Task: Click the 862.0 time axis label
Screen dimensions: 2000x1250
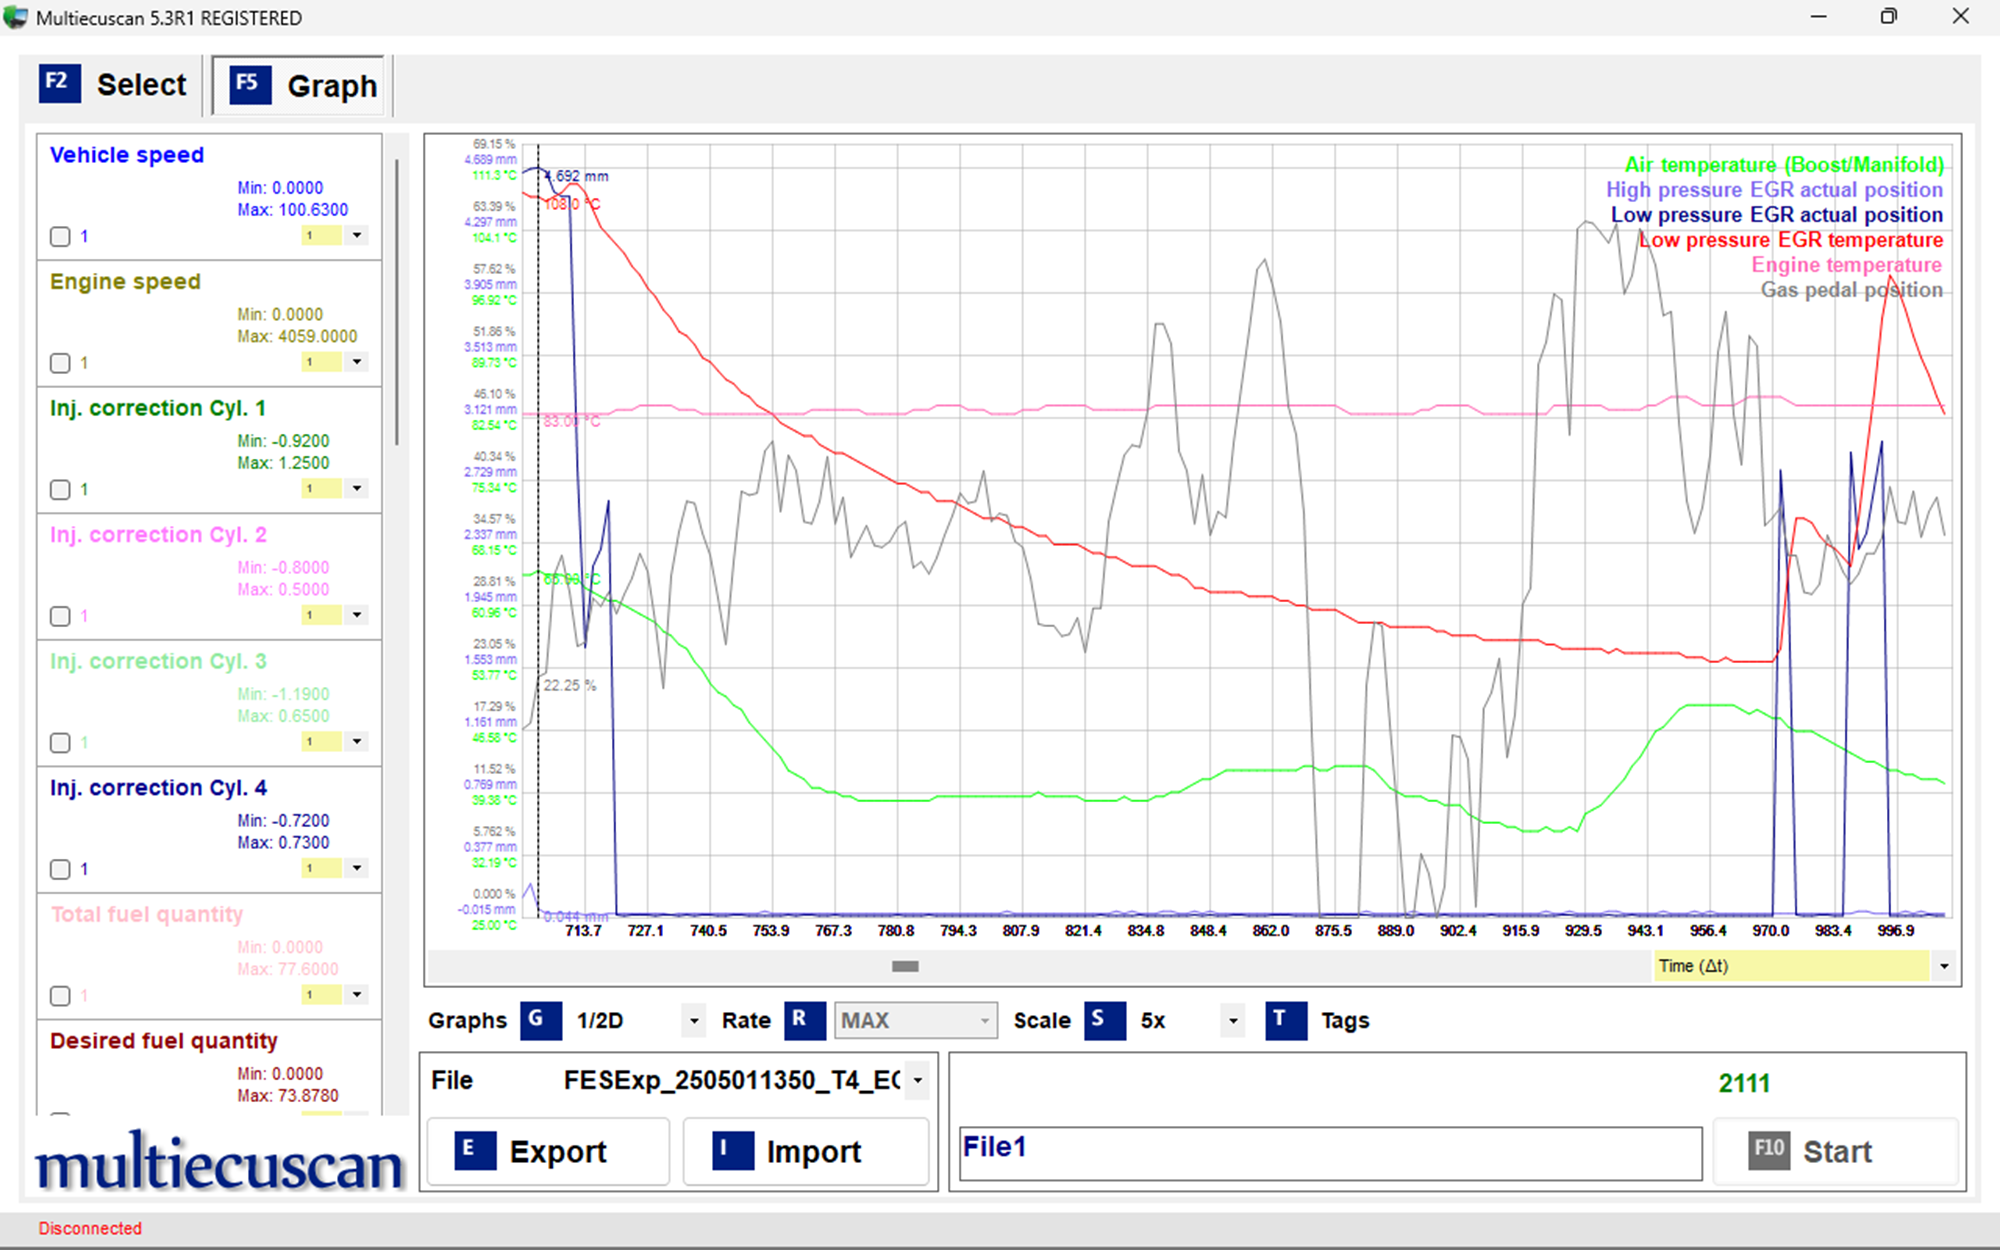Action: 1270,931
